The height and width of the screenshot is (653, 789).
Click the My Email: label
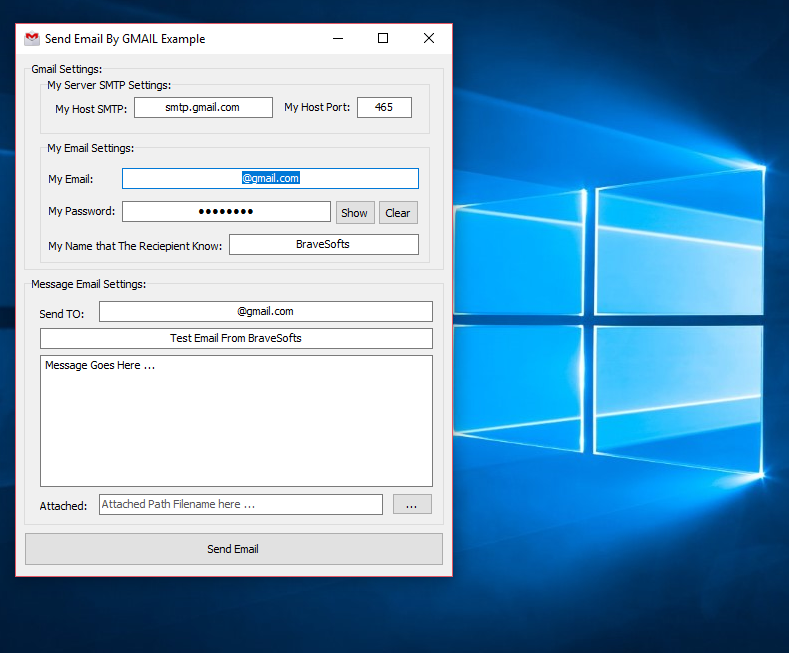point(70,180)
